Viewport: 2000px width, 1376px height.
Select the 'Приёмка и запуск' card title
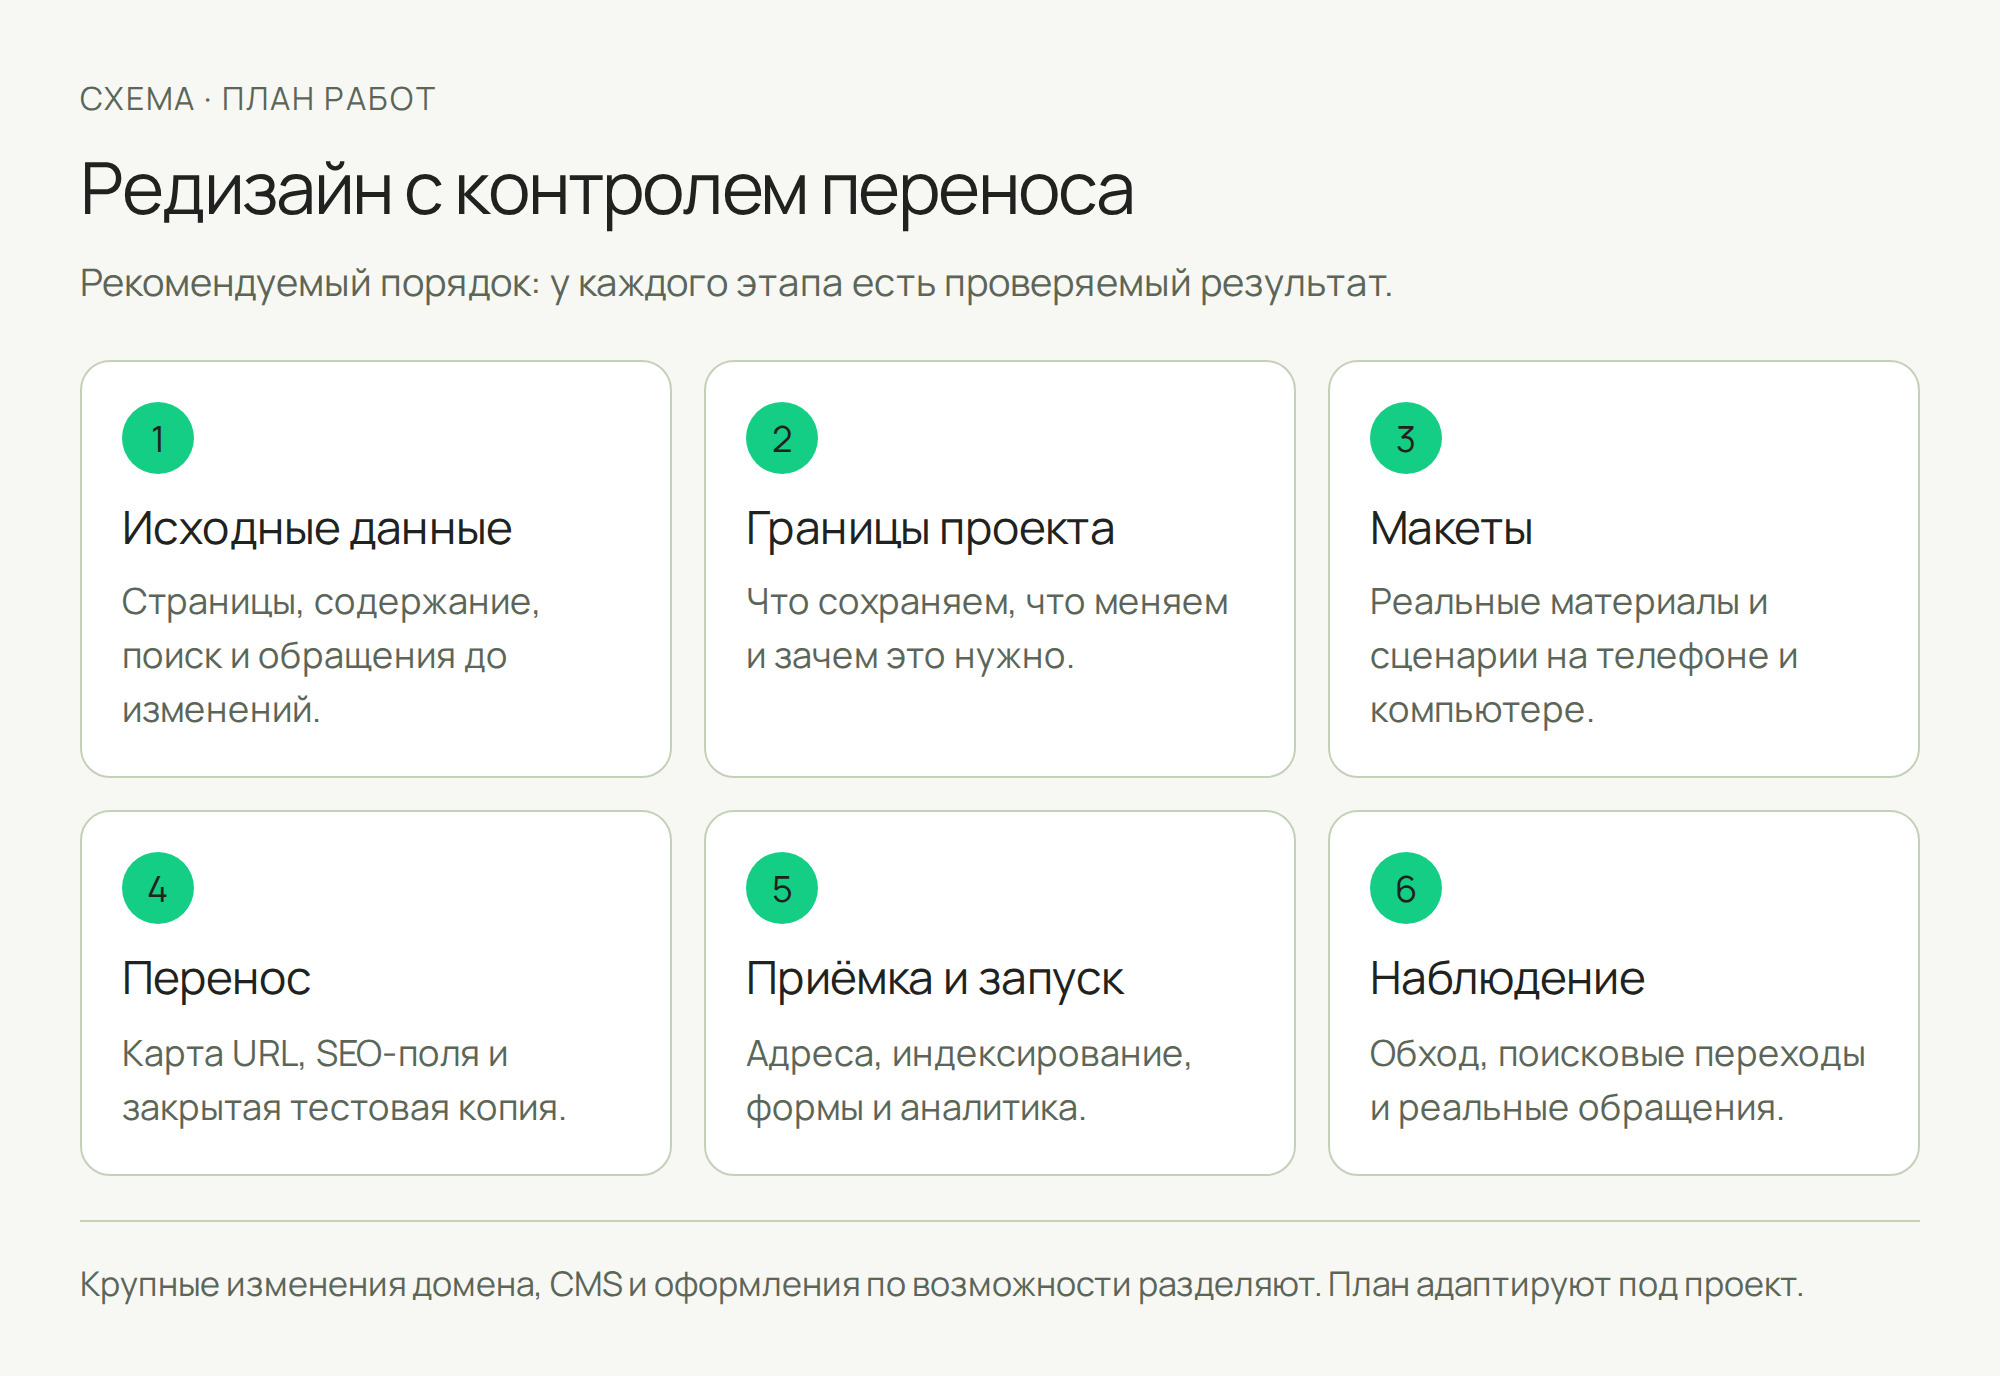click(x=935, y=979)
